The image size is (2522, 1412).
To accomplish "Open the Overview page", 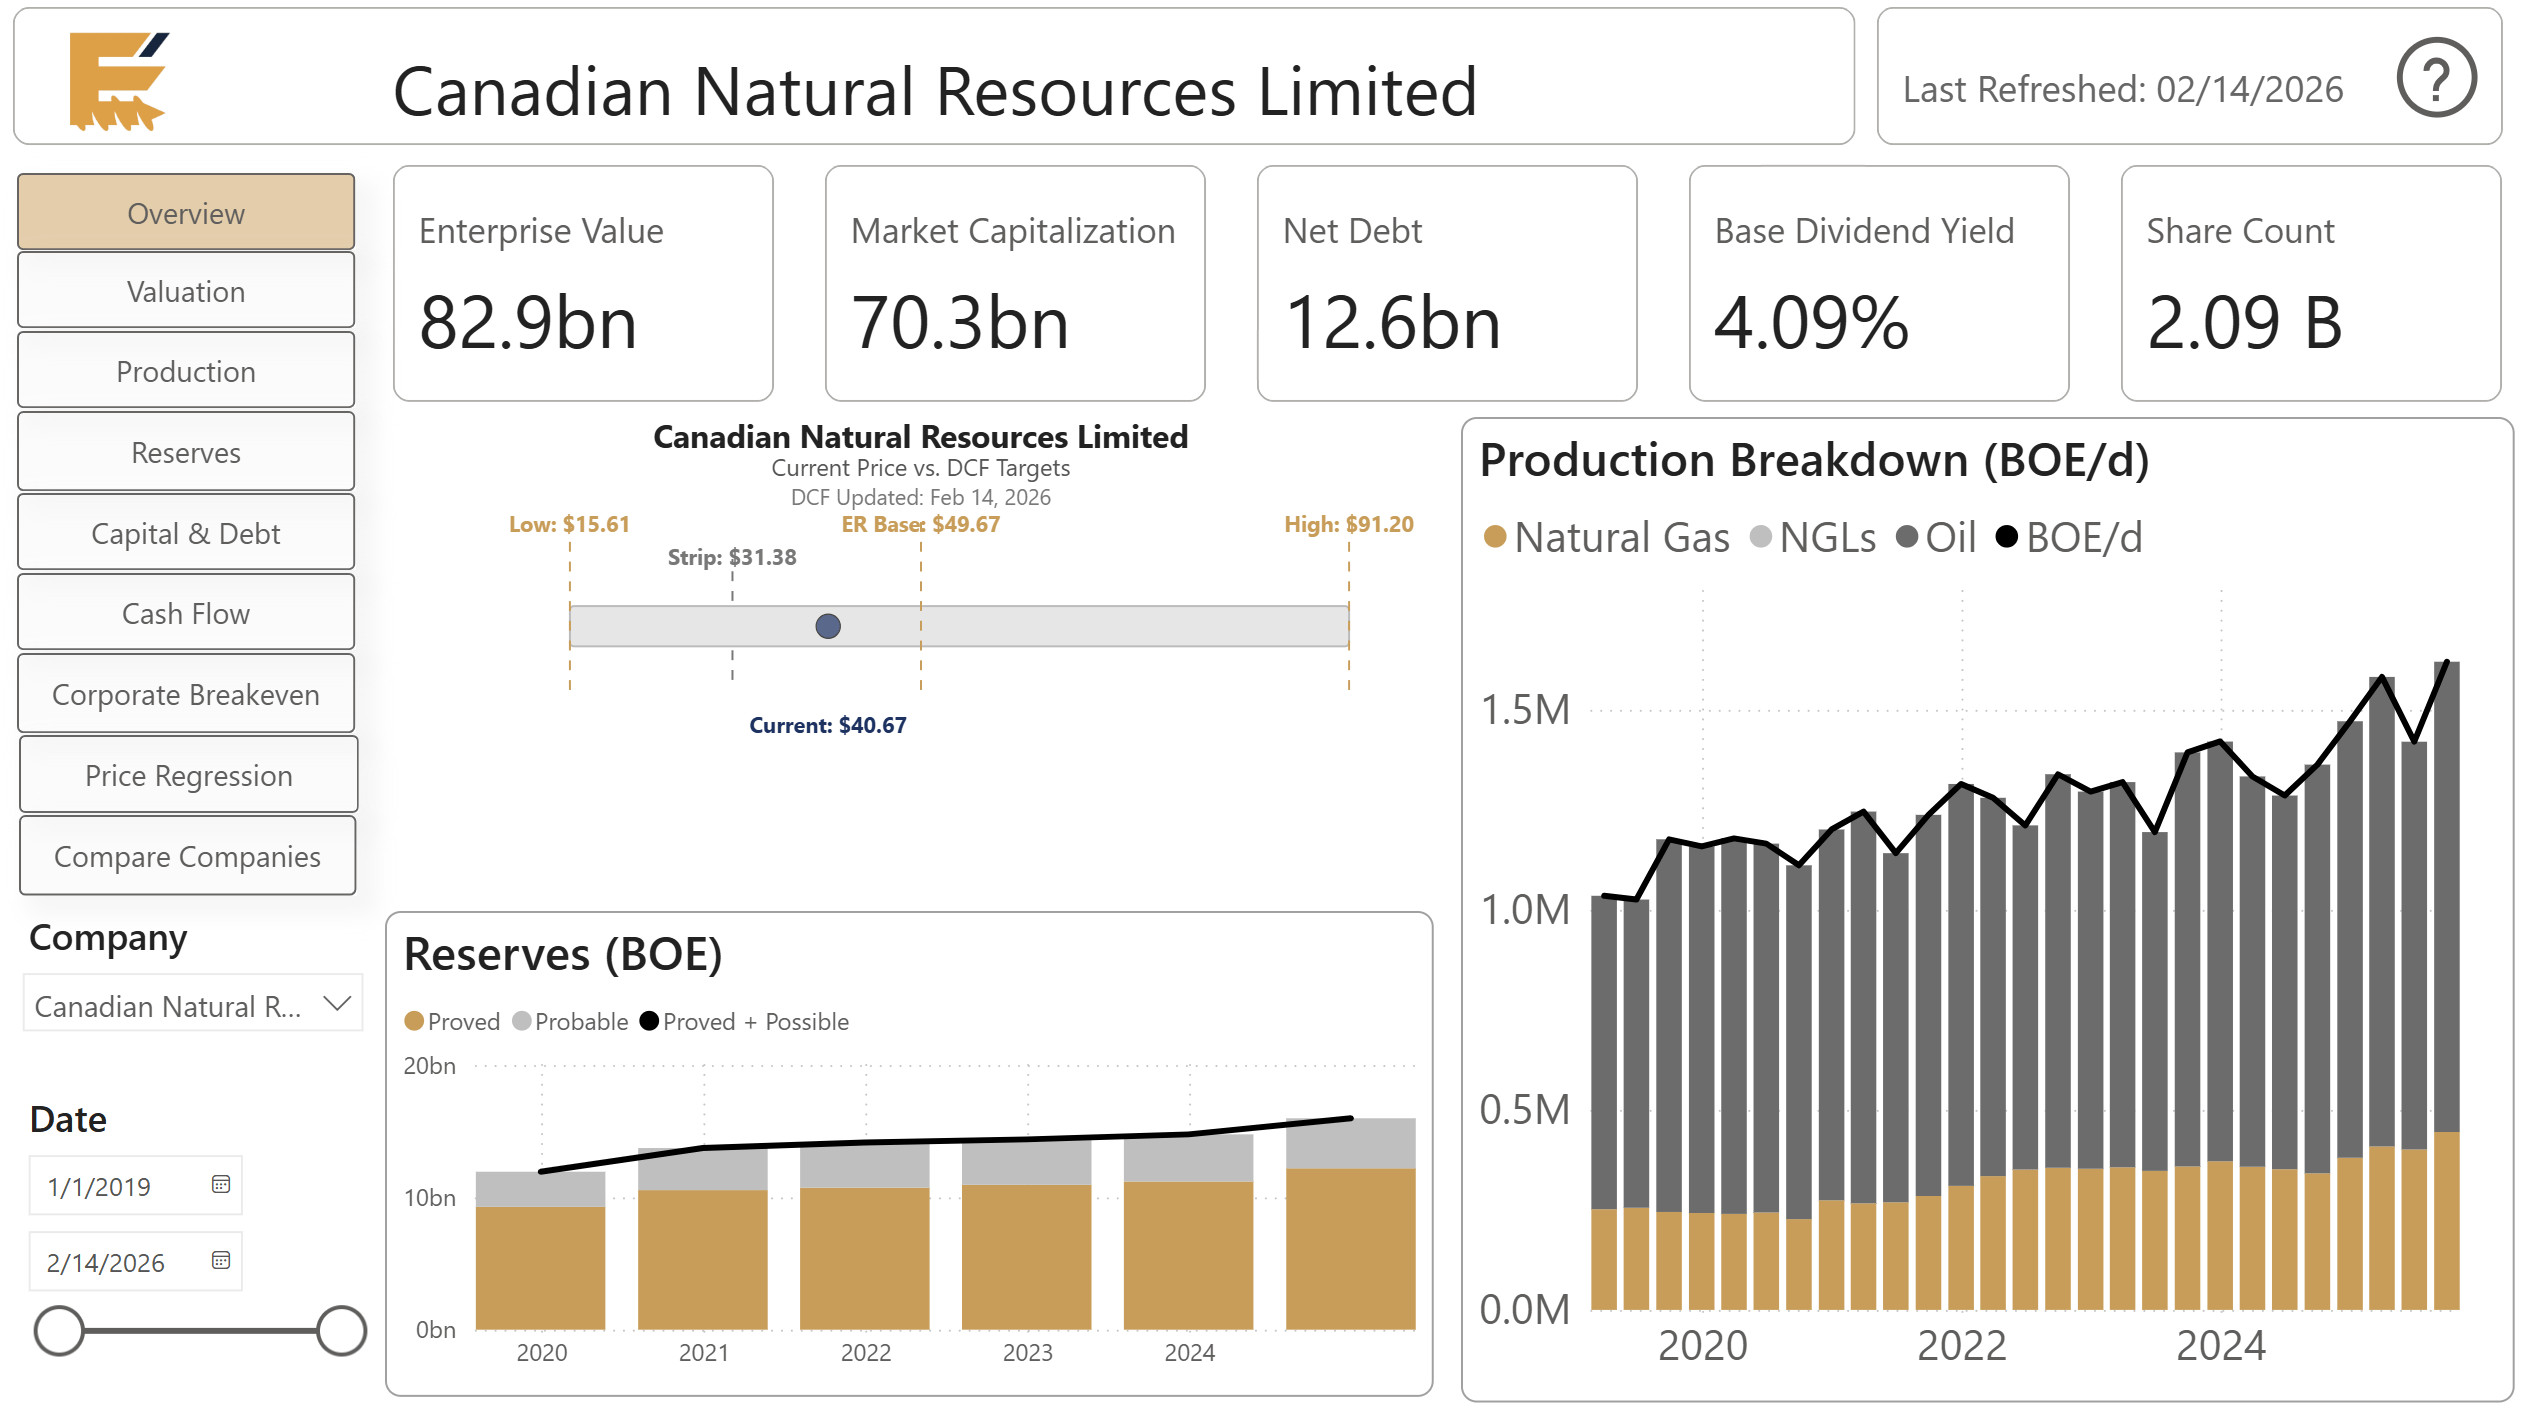I will [186, 212].
